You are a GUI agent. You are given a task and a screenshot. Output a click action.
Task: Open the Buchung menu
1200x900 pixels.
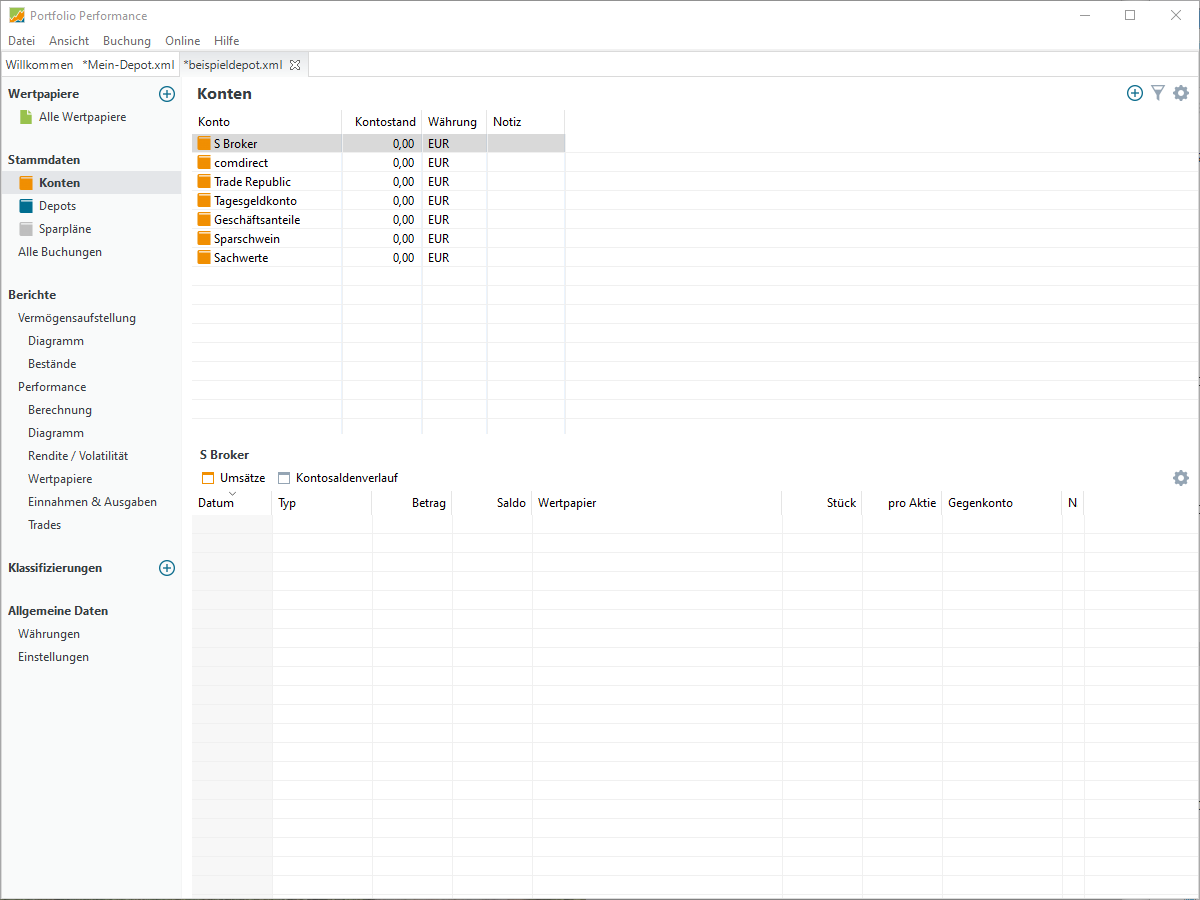127,41
